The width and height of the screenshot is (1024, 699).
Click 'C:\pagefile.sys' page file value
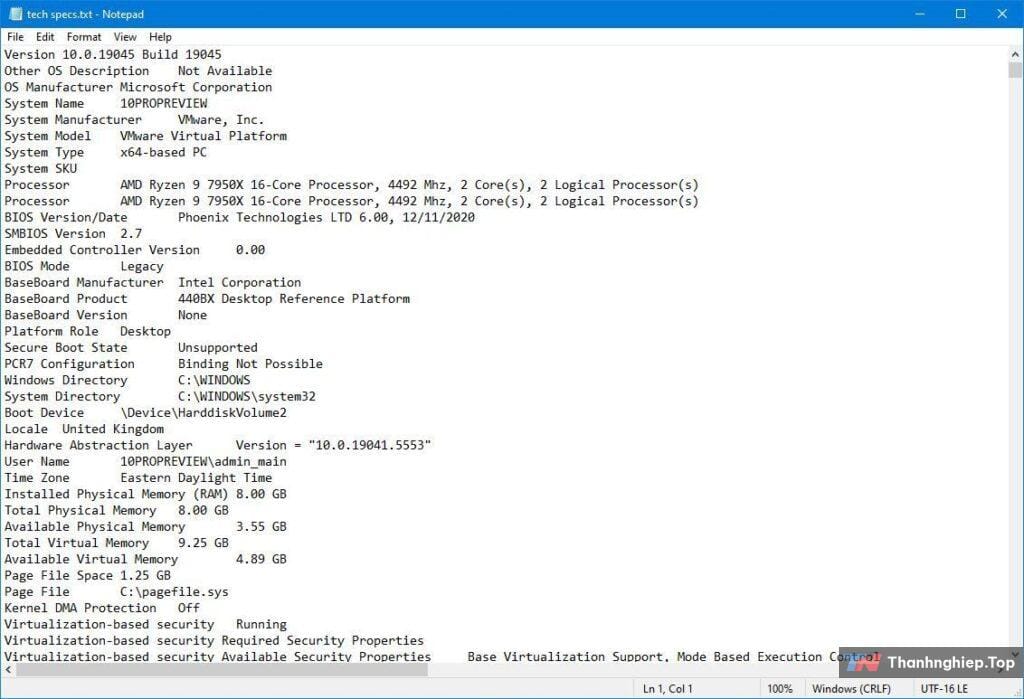click(x=174, y=592)
